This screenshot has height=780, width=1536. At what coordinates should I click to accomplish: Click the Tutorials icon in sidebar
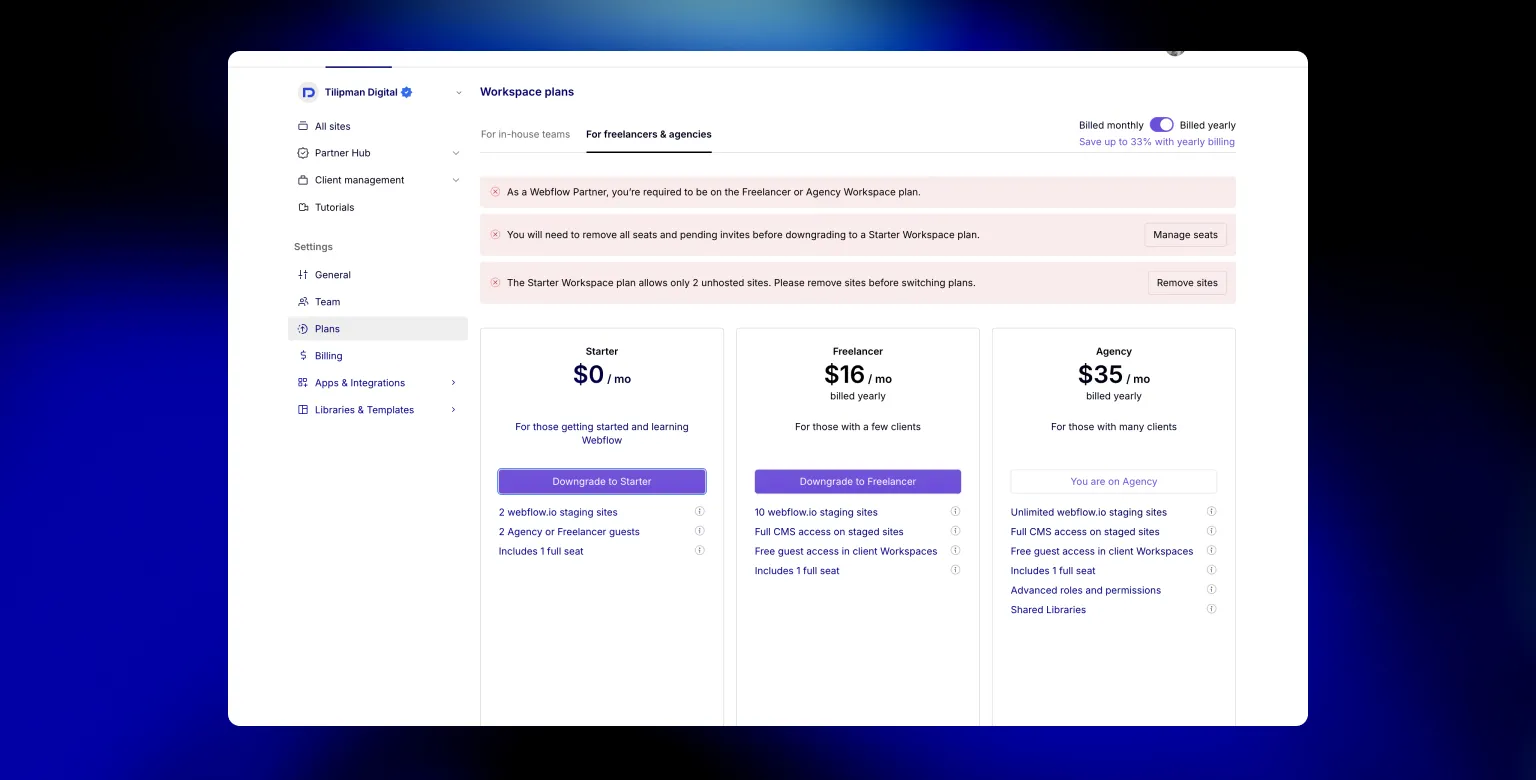[x=303, y=207]
